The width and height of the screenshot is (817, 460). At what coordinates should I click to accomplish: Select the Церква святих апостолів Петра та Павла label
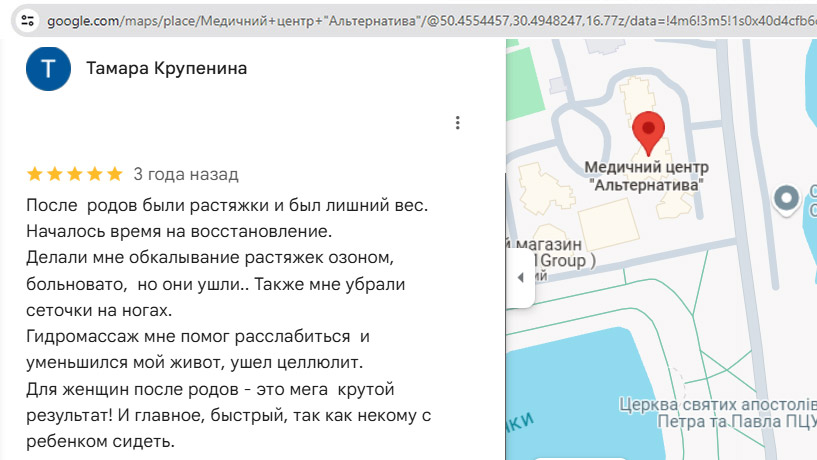pyautogui.click(x=713, y=413)
